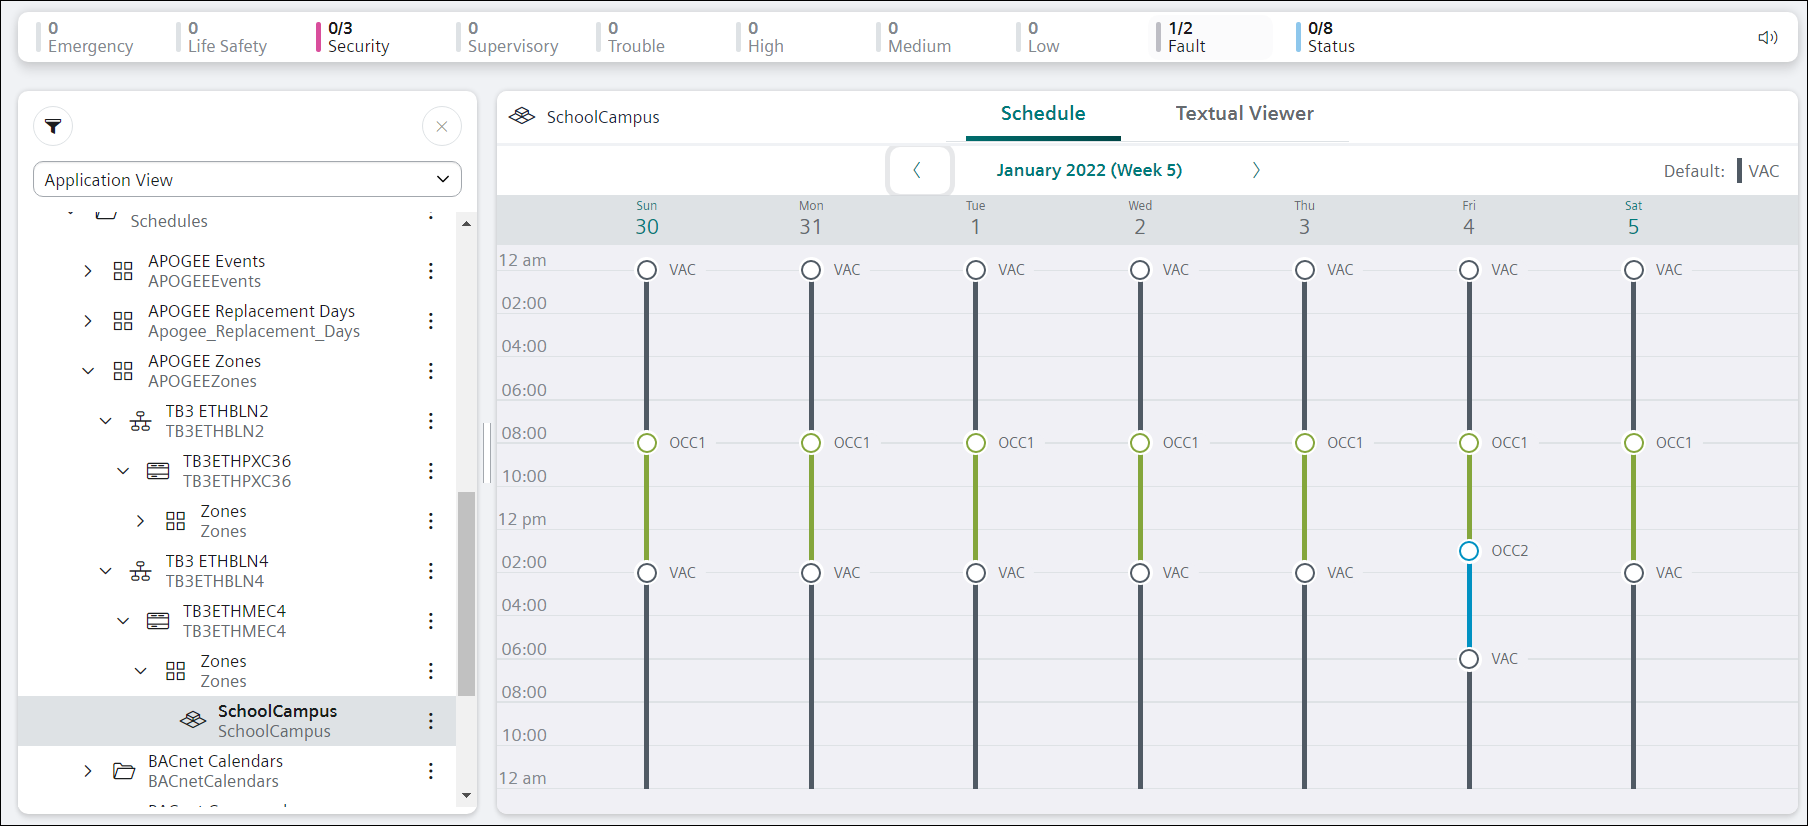The width and height of the screenshot is (1808, 826).
Task: Click Friday's OCC2 schedule marker
Action: 1468,551
